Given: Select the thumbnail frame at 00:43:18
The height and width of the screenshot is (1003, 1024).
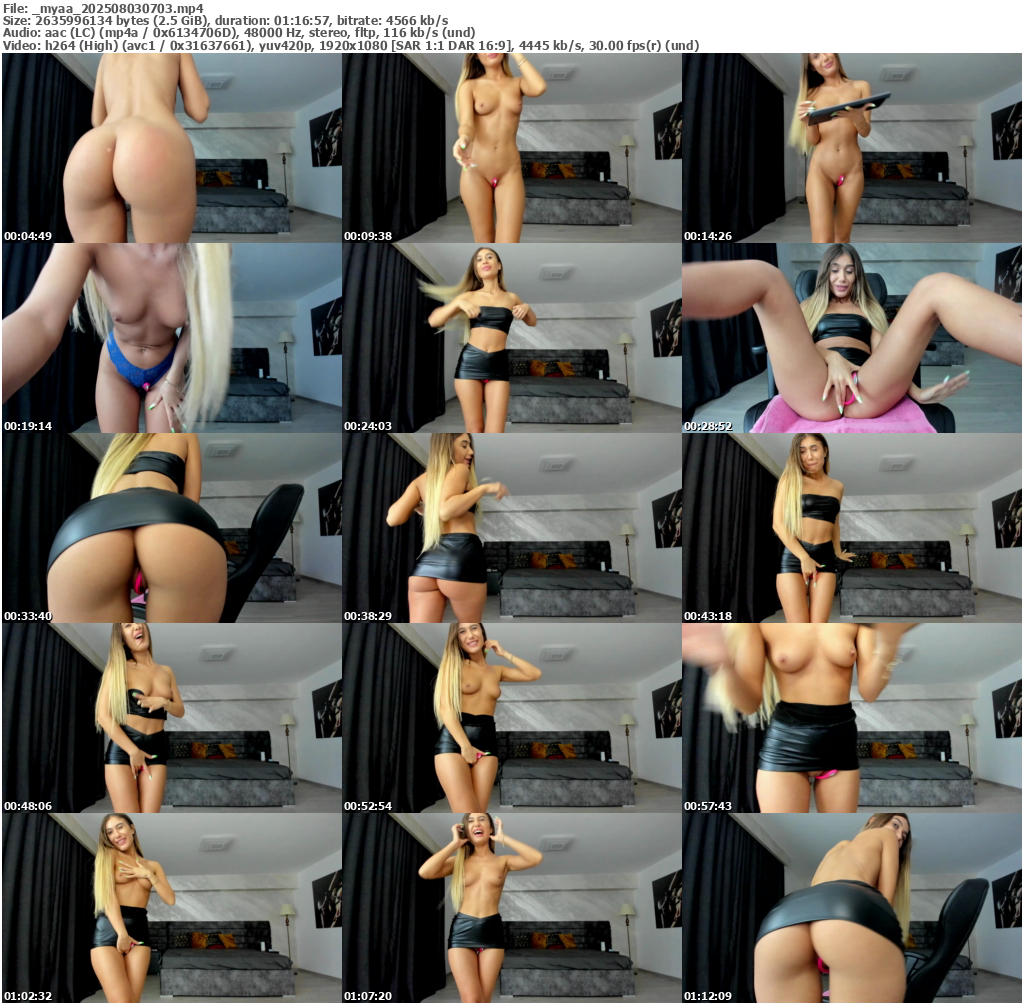Looking at the screenshot, I should [x=852, y=528].
